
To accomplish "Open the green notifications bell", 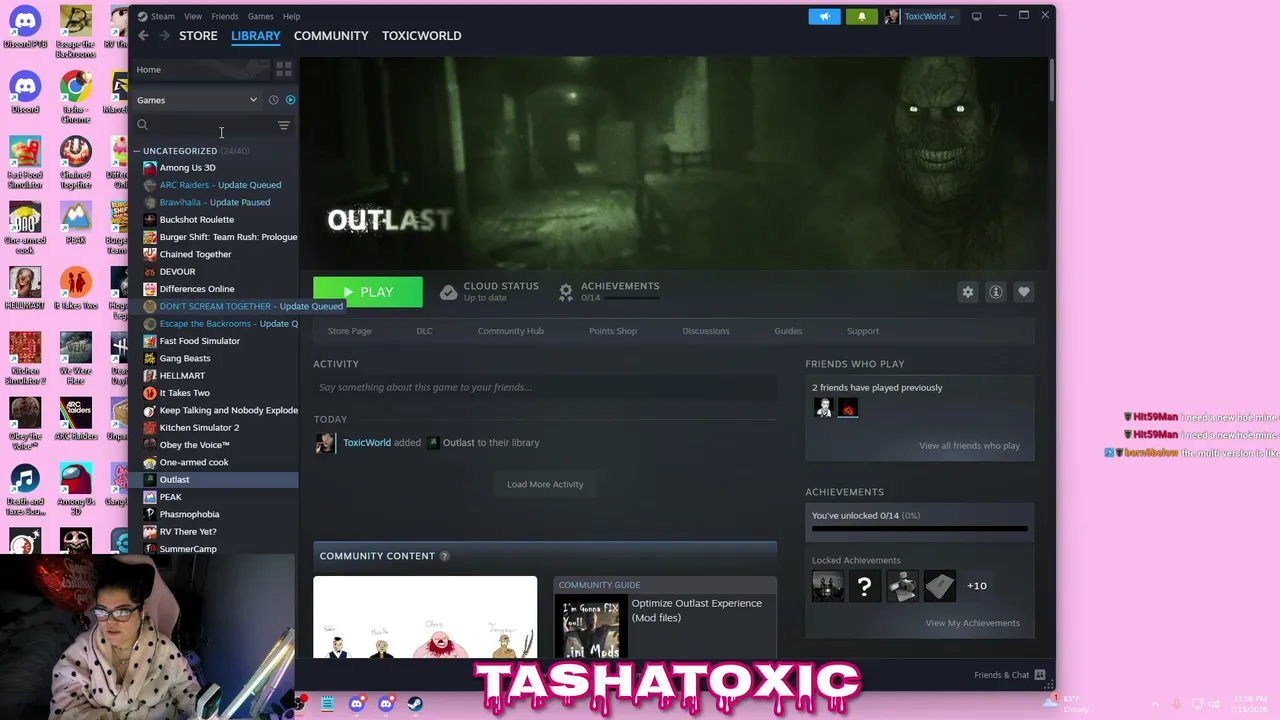I will [861, 16].
